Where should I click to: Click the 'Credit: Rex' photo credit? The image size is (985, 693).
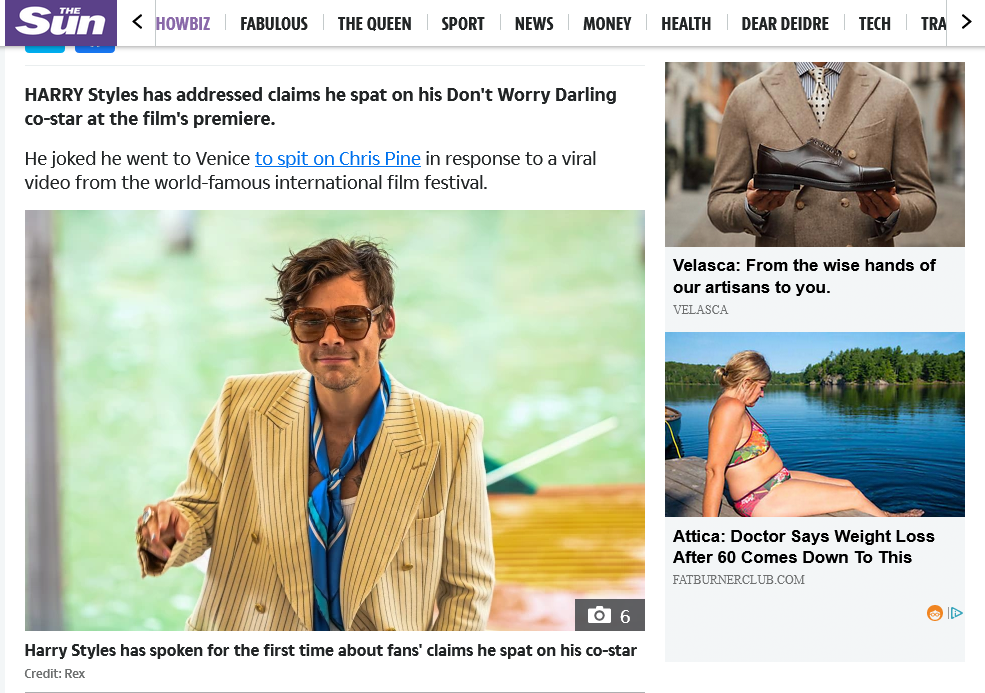pos(55,674)
